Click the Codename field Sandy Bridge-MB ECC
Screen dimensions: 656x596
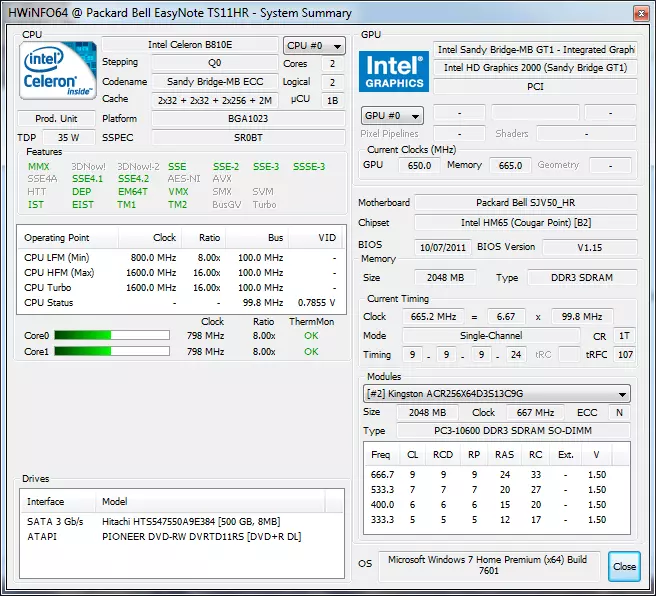click(215, 82)
